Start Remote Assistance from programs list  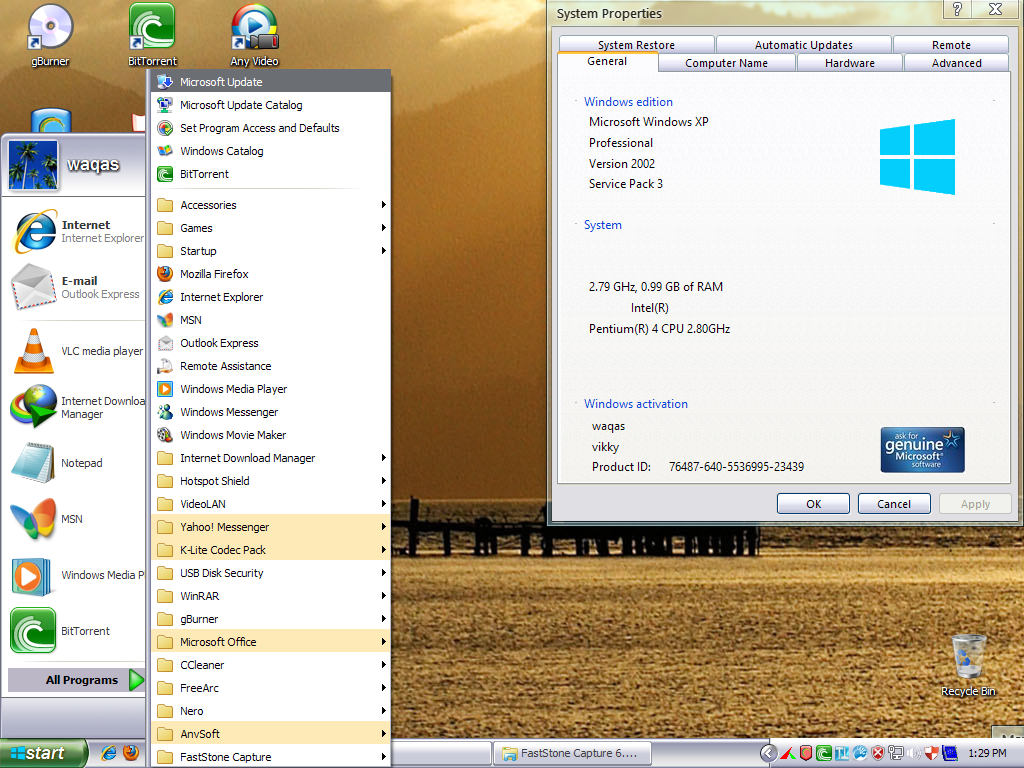[x=271, y=366]
